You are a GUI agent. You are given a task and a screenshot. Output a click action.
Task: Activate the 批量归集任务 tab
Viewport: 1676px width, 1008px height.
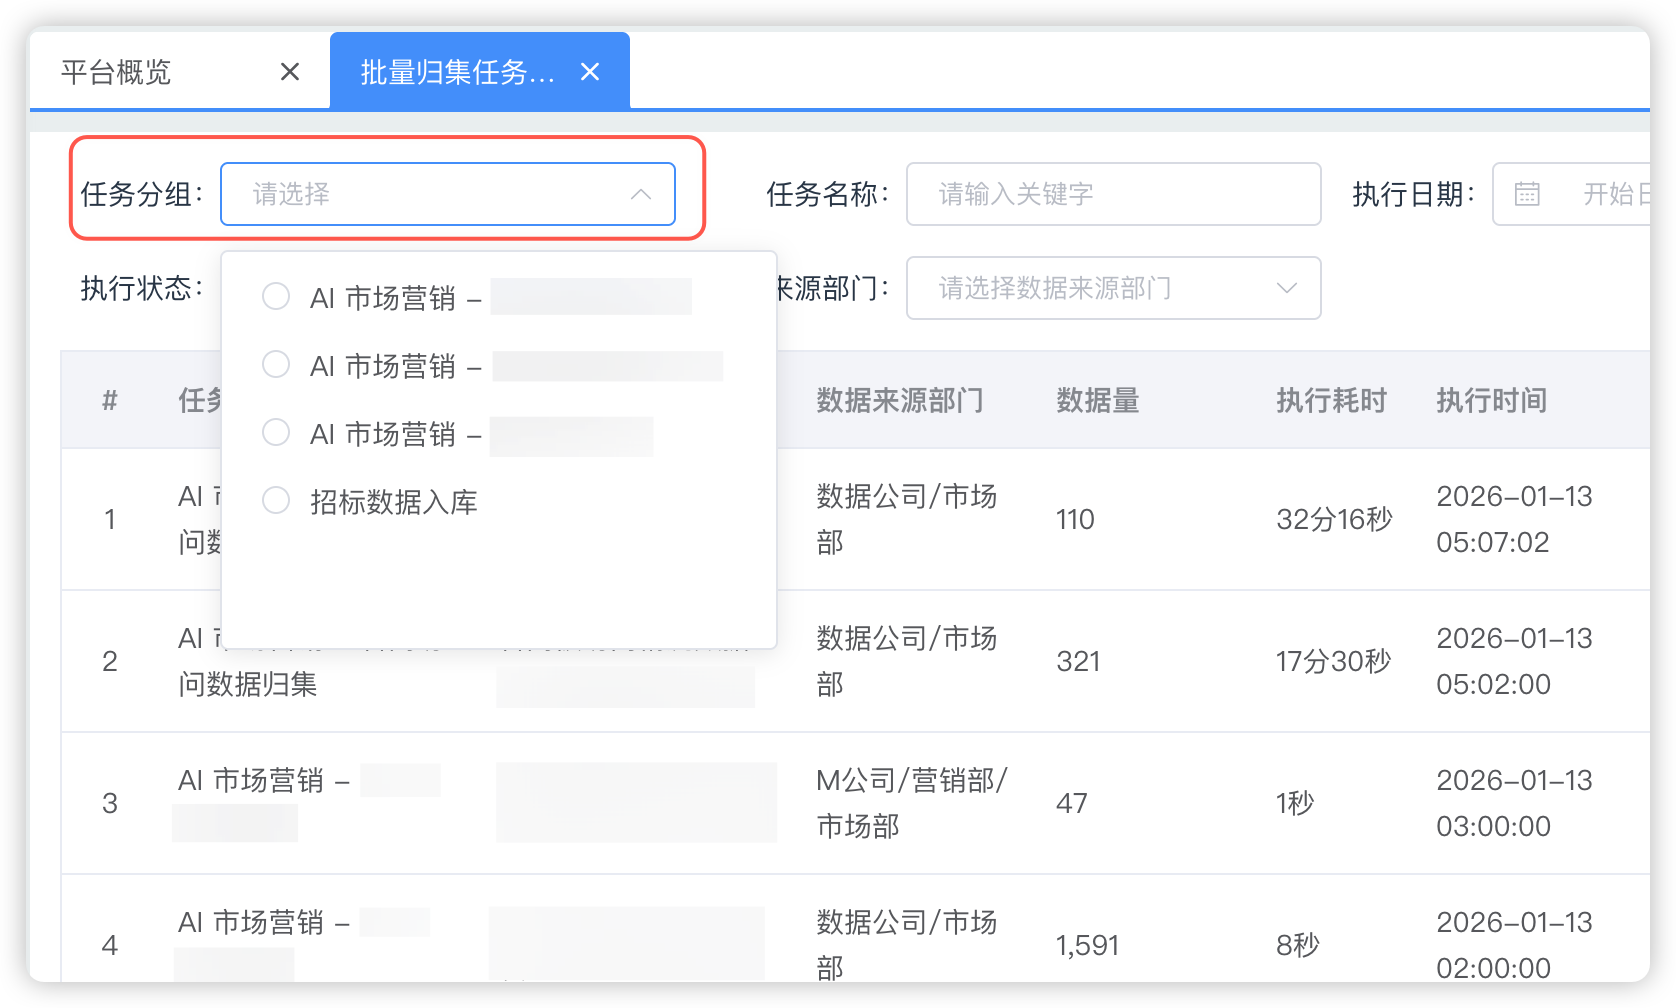tap(456, 72)
